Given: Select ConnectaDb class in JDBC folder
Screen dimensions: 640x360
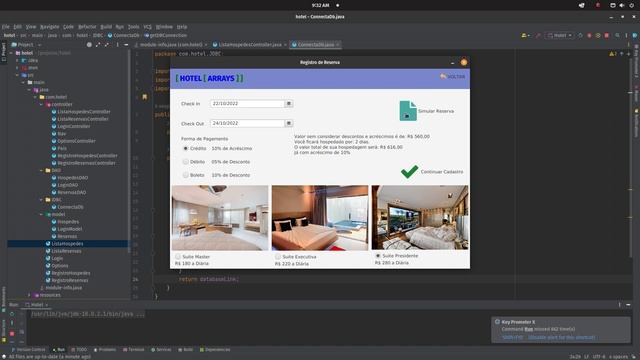Looking at the screenshot, I should tap(70, 207).
